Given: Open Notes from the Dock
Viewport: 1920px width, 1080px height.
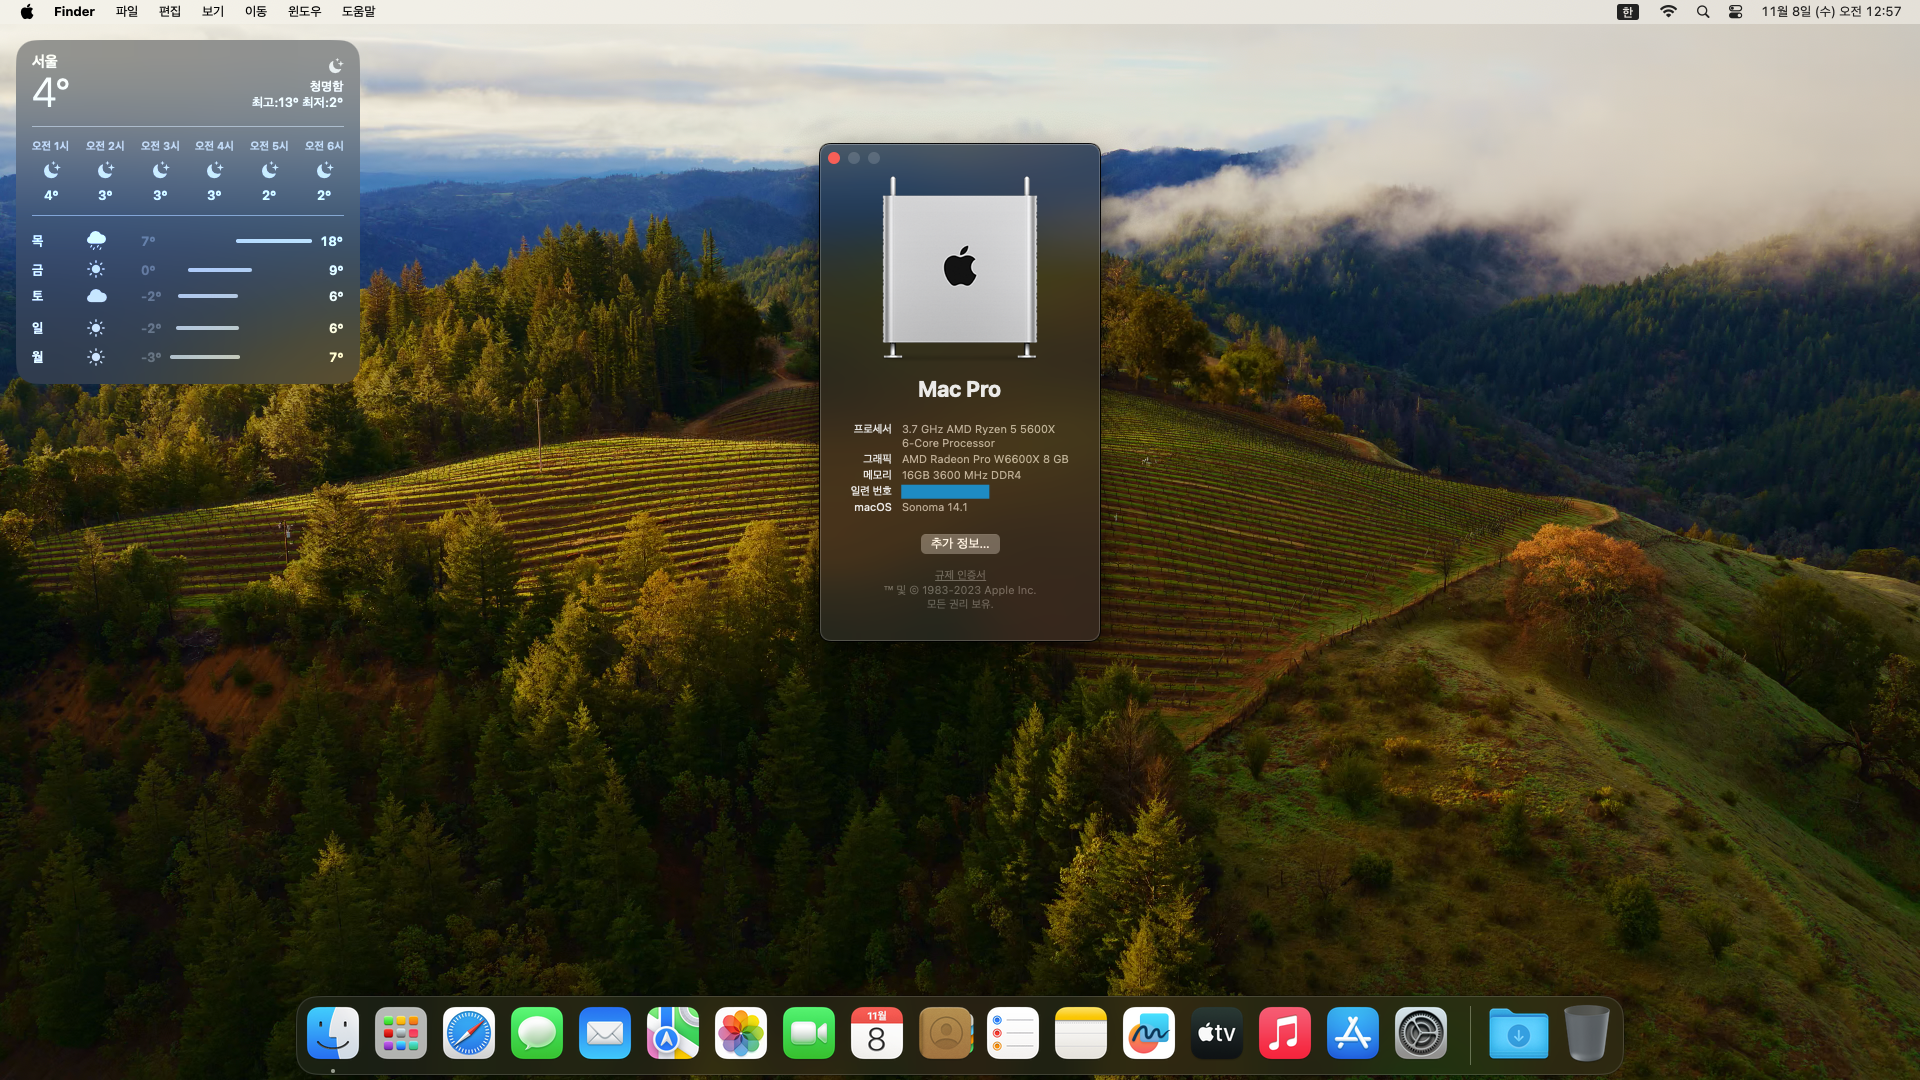Looking at the screenshot, I should [1081, 1033].
